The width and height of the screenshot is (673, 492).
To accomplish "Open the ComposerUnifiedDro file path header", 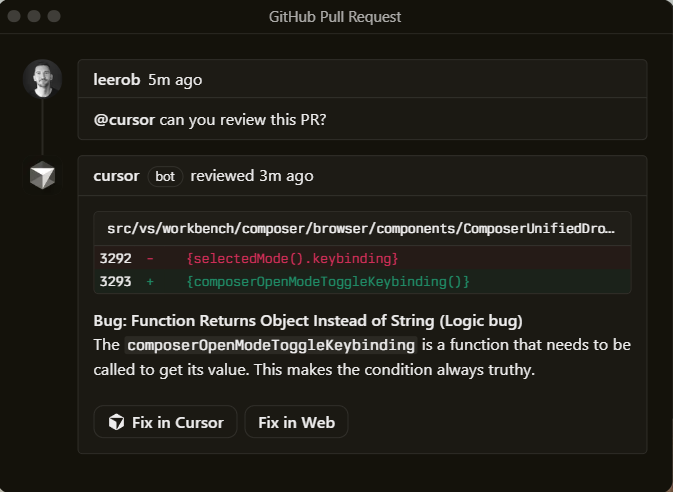I will [x=361, y=229].
